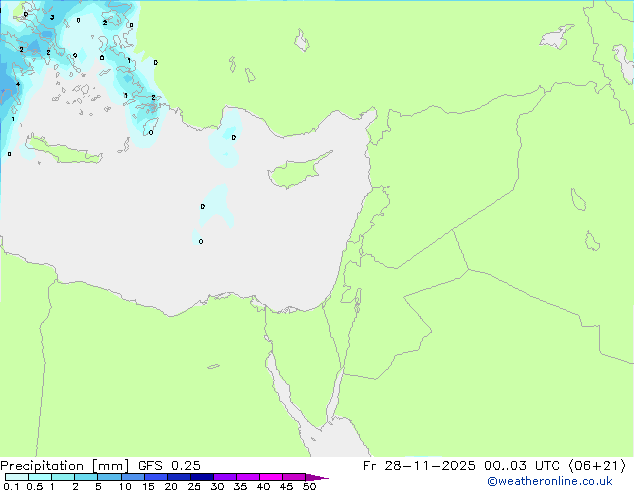Click the legend label "25"

click(194, 486)
